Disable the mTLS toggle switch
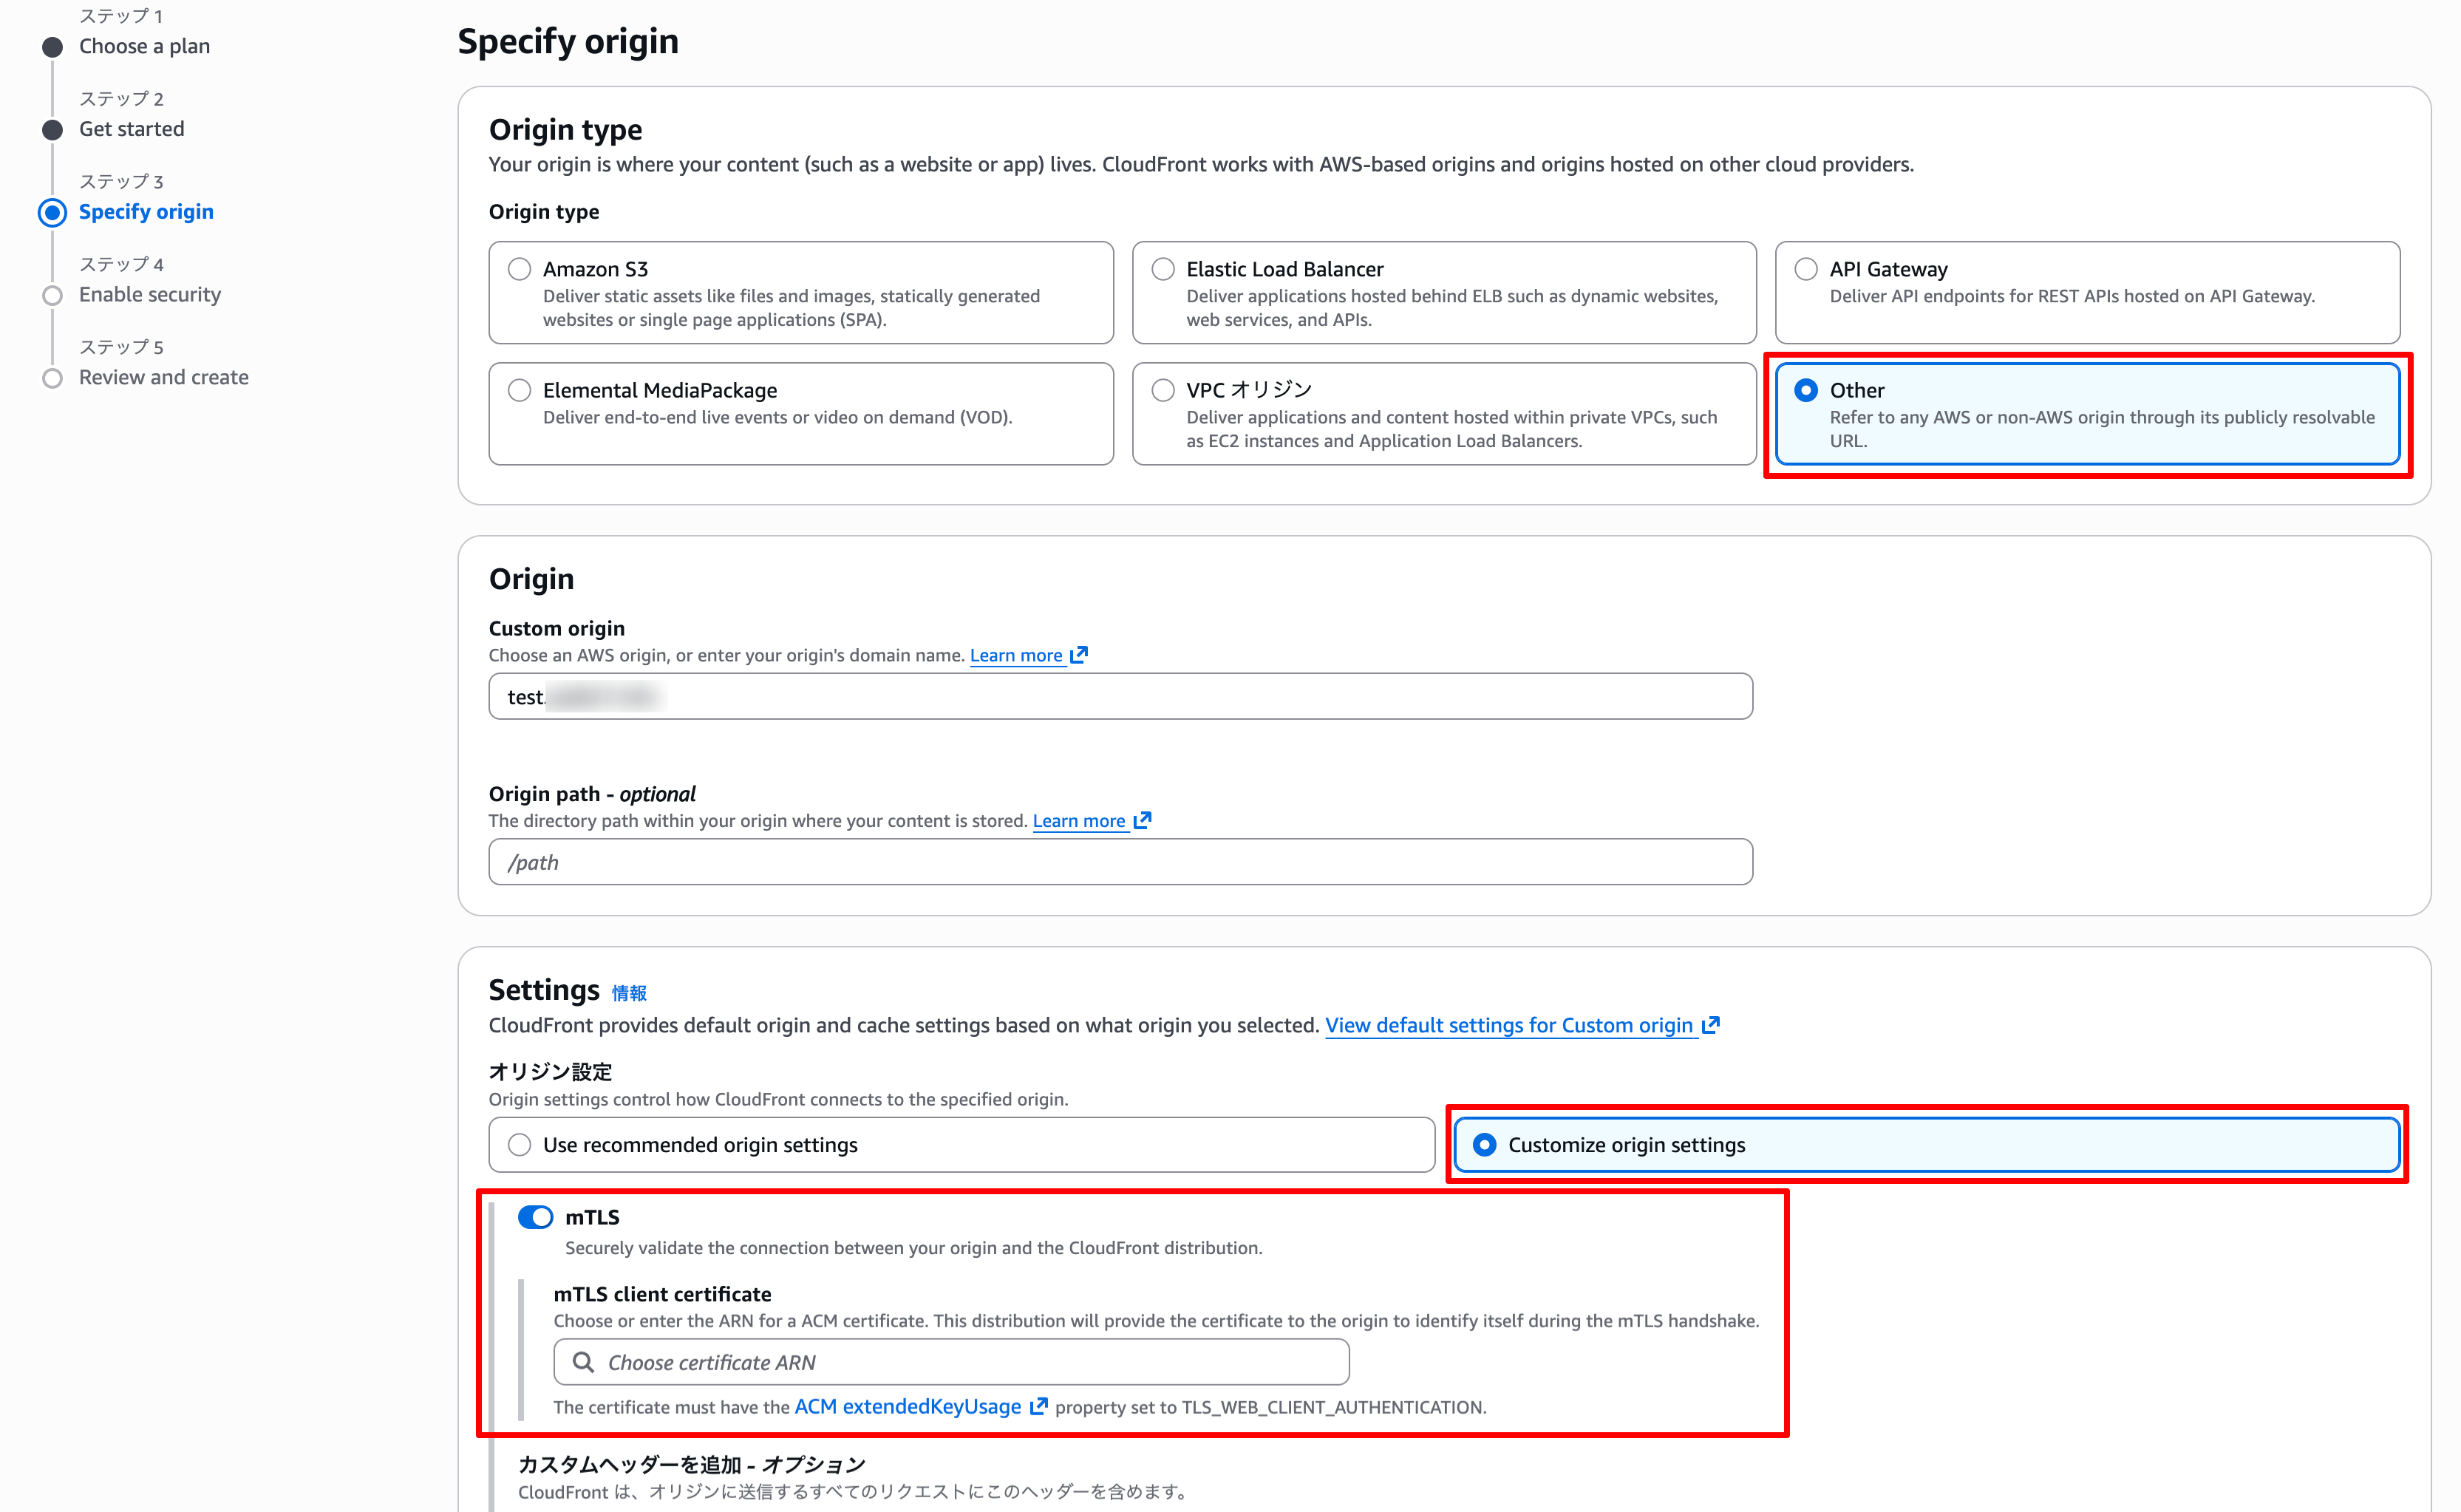The height and width of the screenshot is (1512, 2461). click(x=535, y=1217)
